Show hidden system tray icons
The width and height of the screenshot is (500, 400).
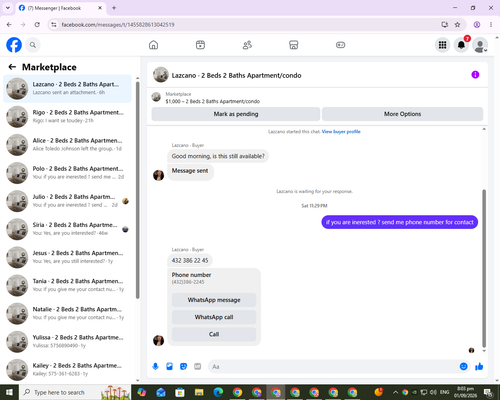click(395, 392)
